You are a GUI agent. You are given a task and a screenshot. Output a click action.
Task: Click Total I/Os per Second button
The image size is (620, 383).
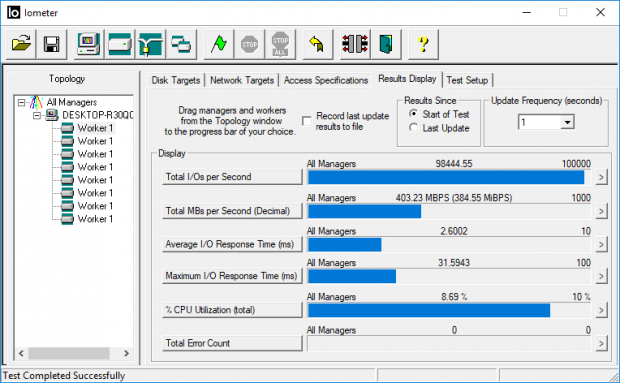point(232,177)
